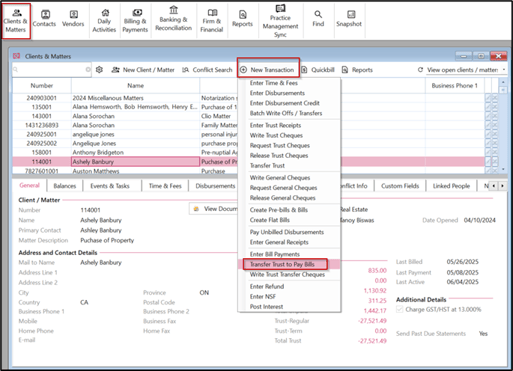Select Write Trust Cheques

(276, 135)
